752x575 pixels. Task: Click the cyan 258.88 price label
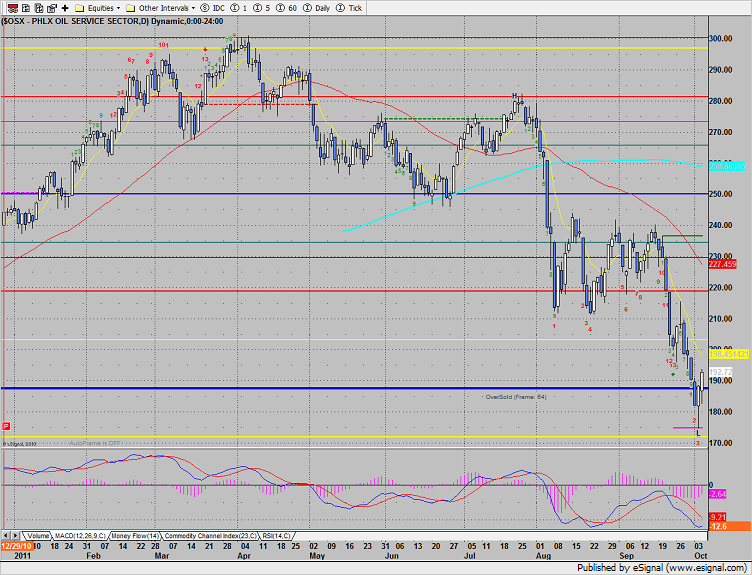727,166
